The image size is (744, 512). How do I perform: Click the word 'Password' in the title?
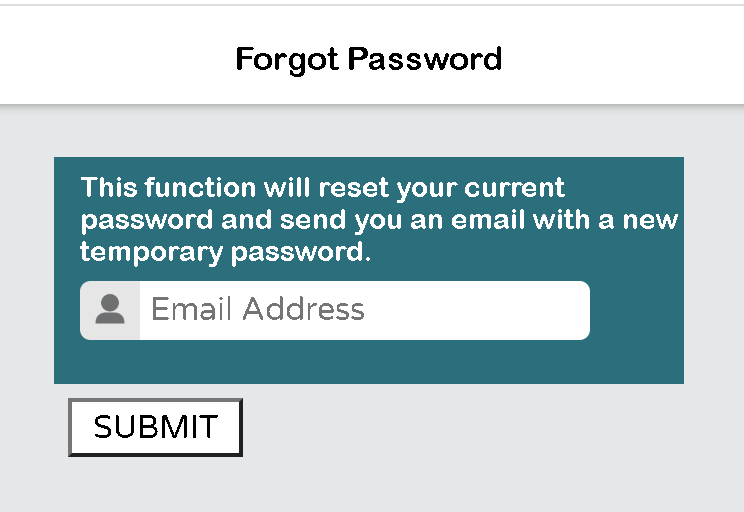(x=425, y=59)
